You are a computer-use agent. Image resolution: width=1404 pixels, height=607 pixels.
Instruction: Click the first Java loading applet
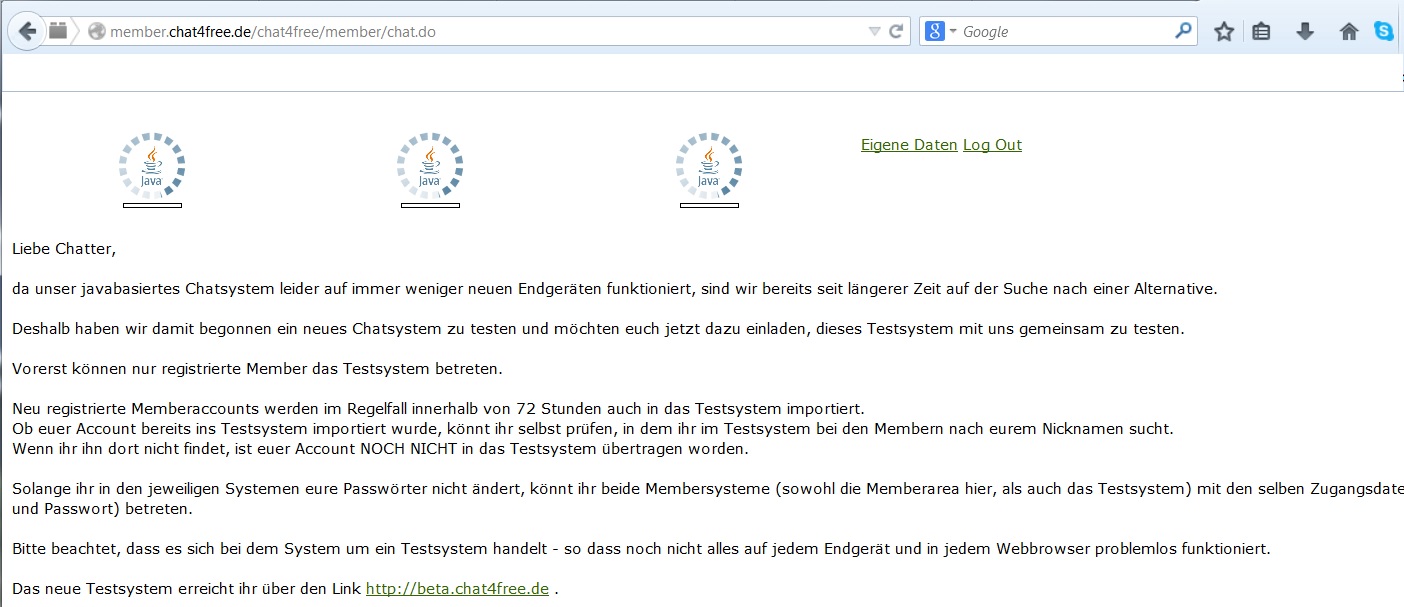click(152, 166)
